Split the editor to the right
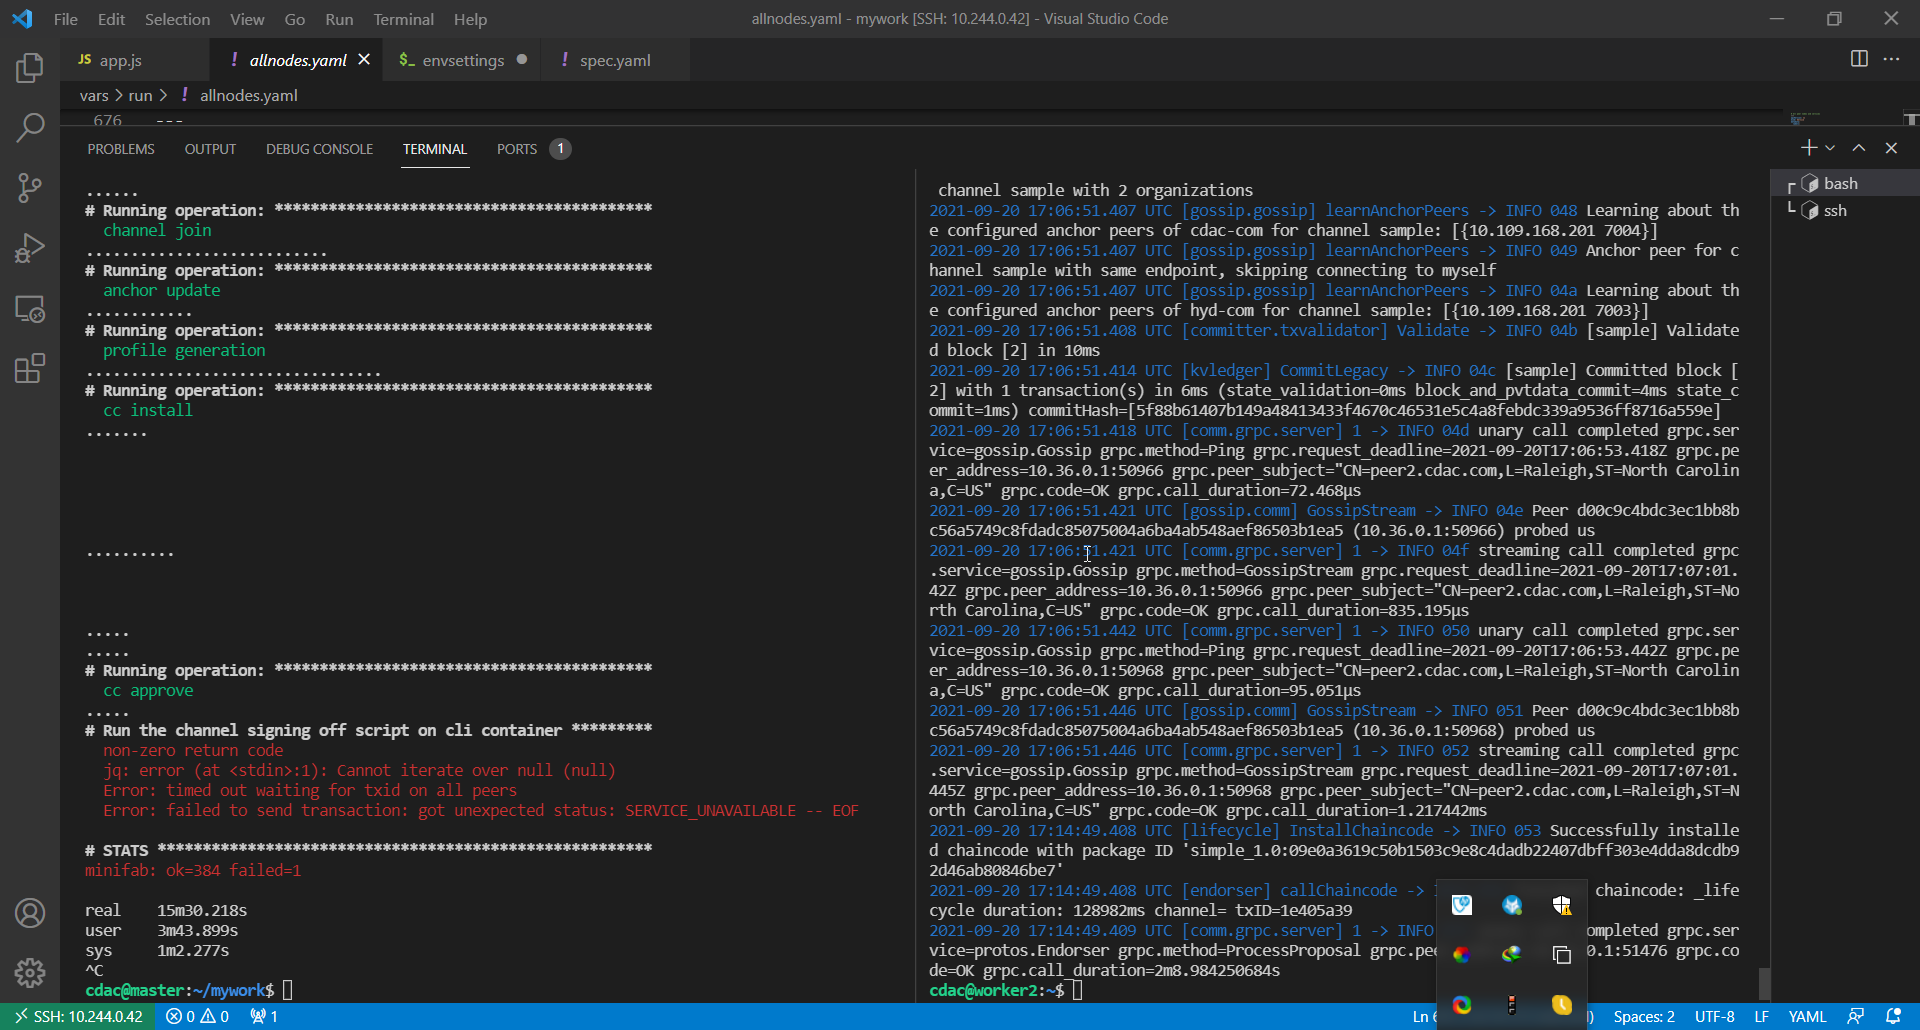The image size is (1920, 1030). (1859, 59)
